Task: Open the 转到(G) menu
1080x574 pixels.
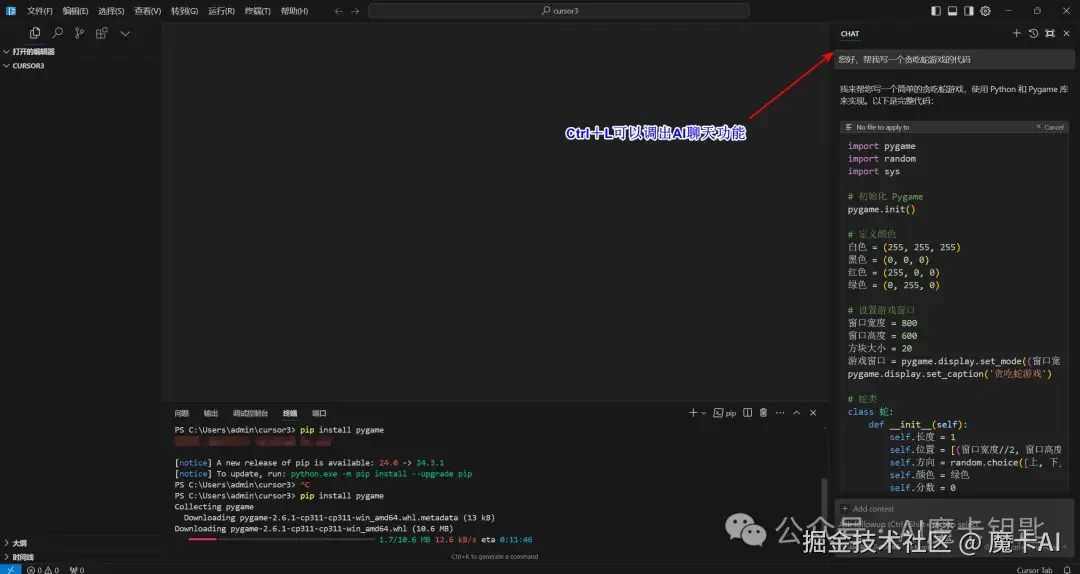Action: click(x=184, y=11)
